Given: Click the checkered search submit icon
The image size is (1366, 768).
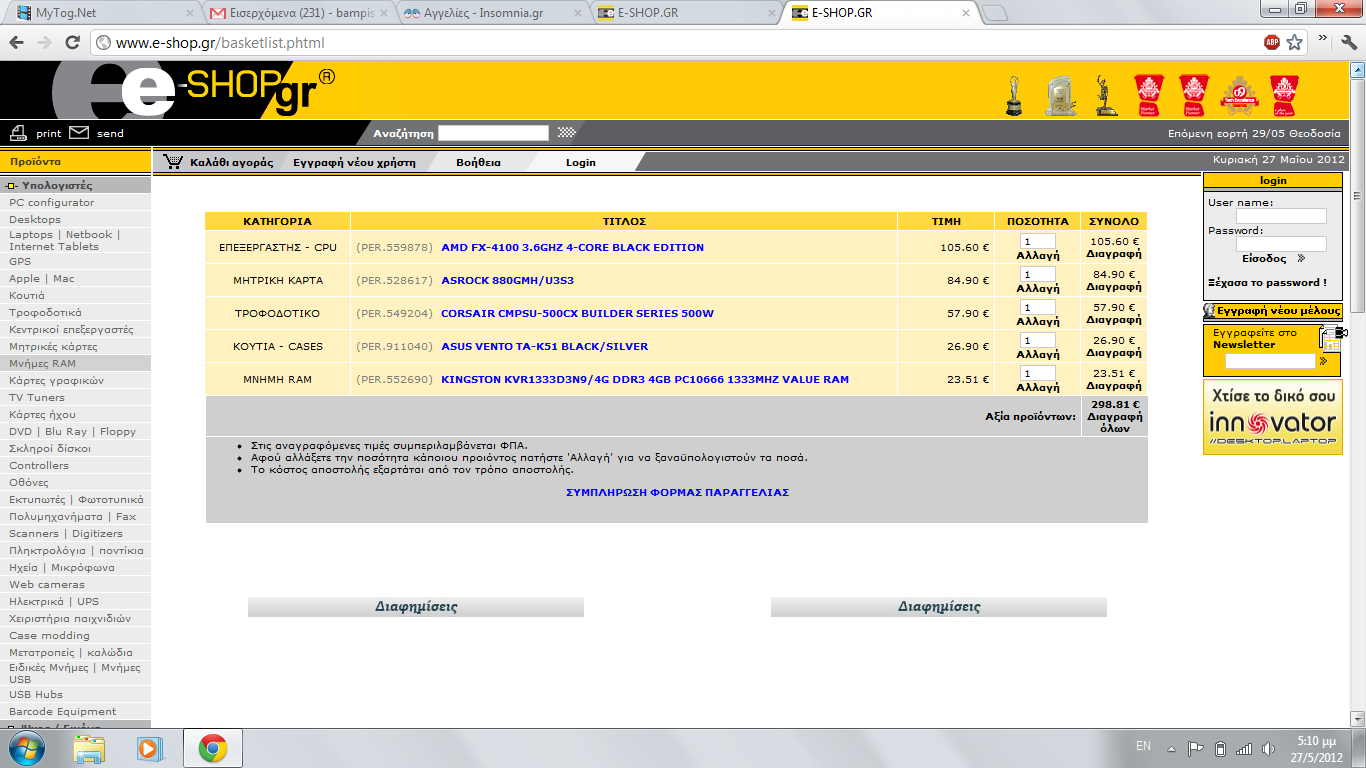Looking at the screenshot, I should click(x=567, y=132).
